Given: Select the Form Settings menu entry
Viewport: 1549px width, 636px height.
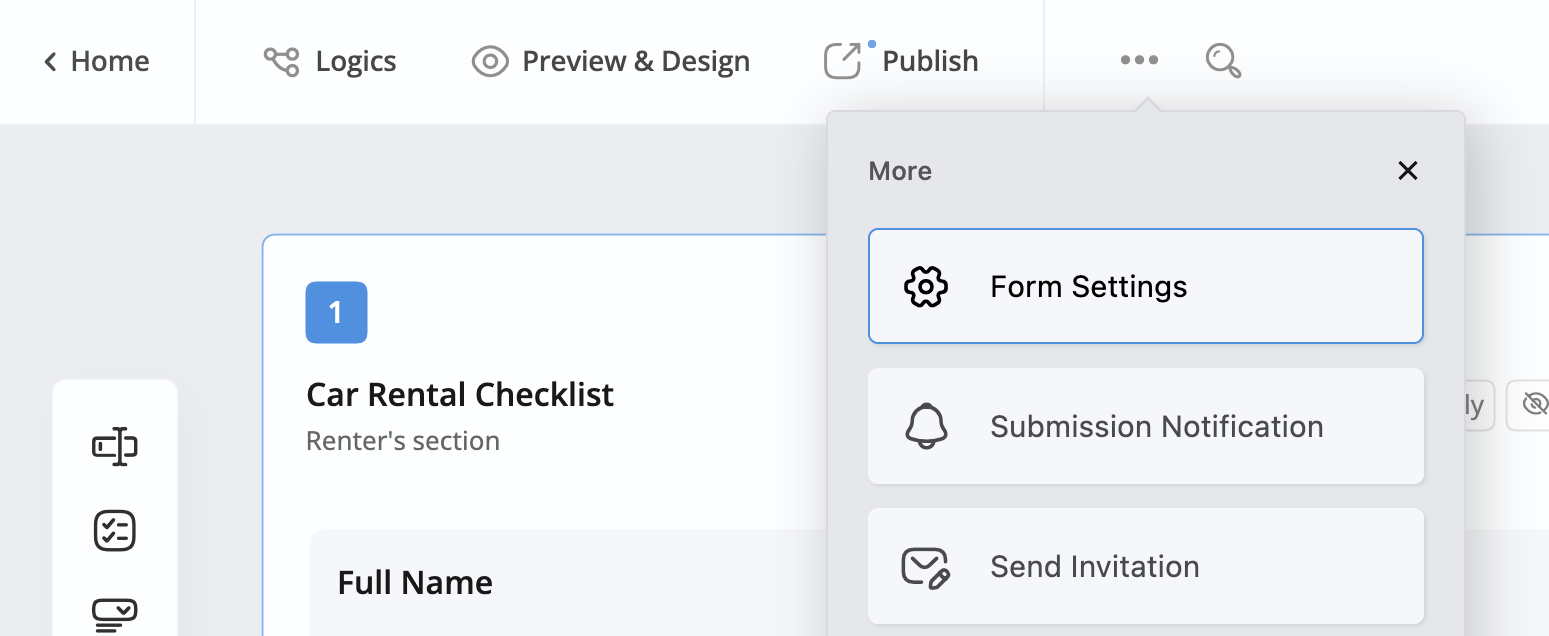Looking at the screenshot, I should coord(1088,287).
